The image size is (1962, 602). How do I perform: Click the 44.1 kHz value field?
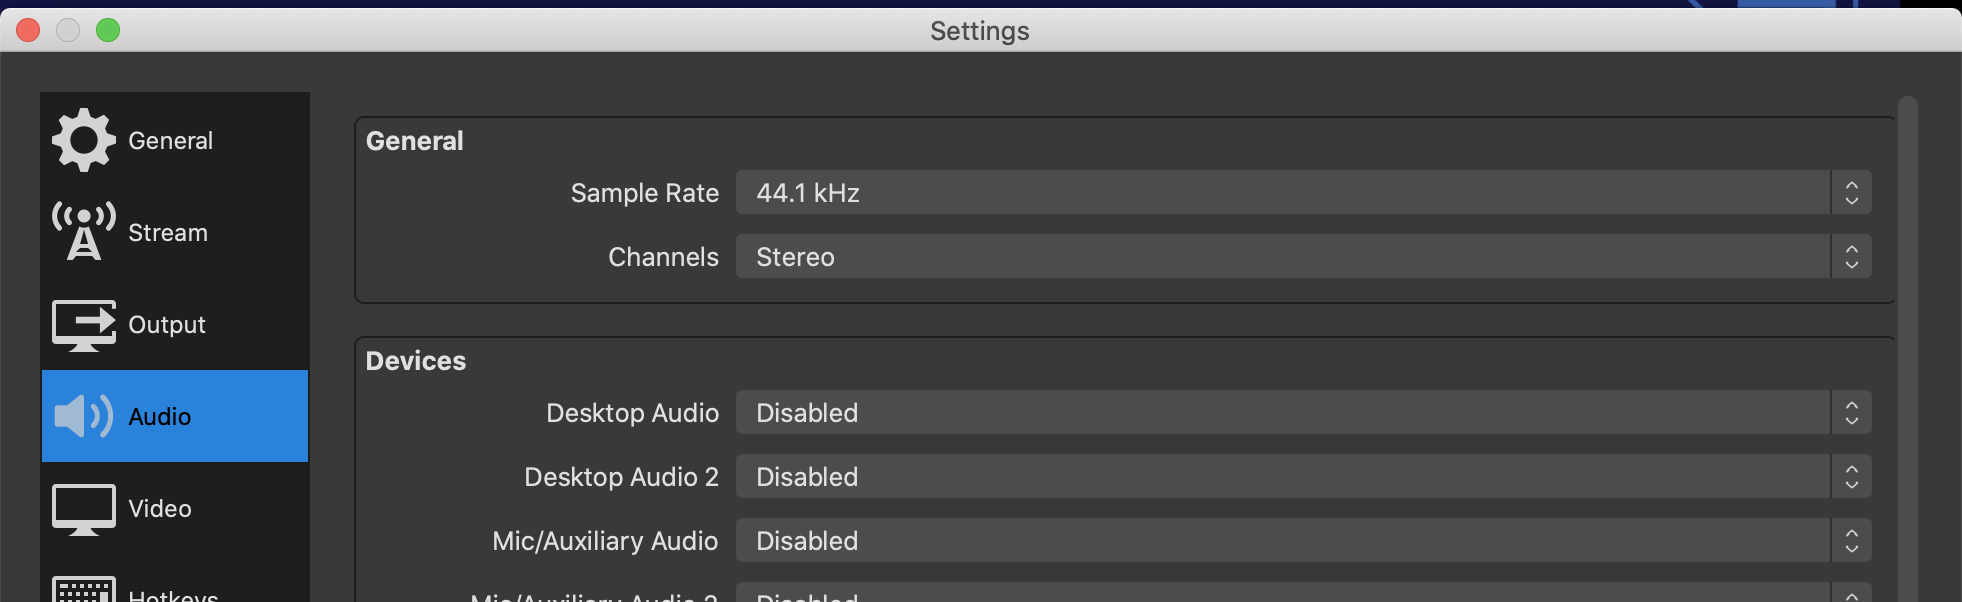pos(1000,192)
